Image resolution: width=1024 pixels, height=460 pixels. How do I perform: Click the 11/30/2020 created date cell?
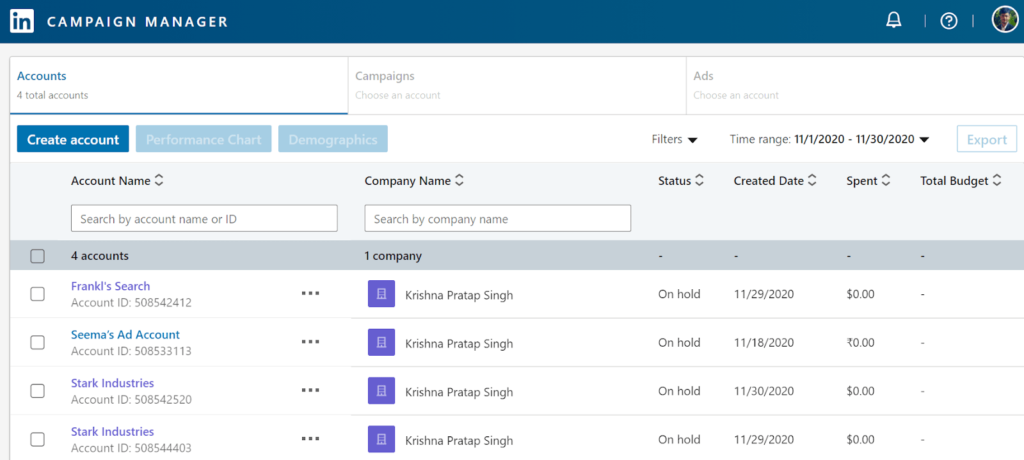click(764, 391)
